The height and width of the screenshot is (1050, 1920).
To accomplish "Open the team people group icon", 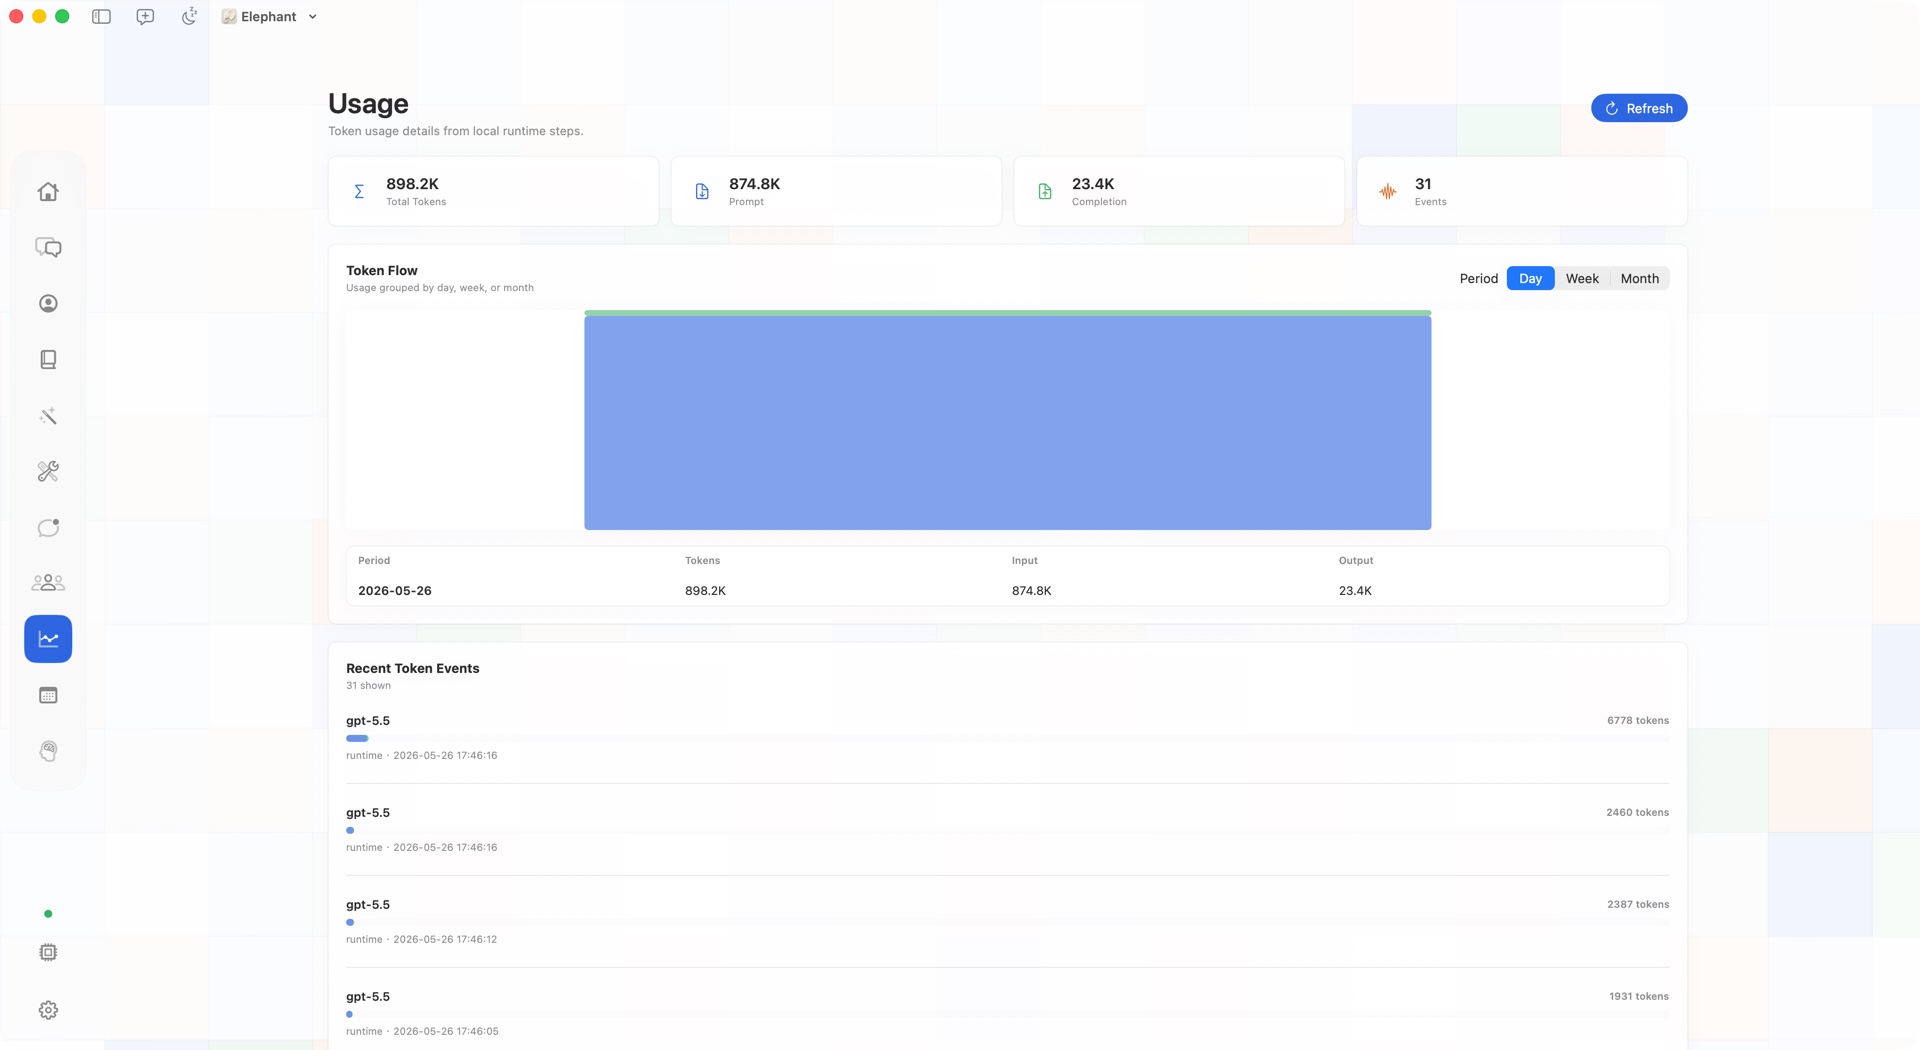I will [x=48, y=582].
